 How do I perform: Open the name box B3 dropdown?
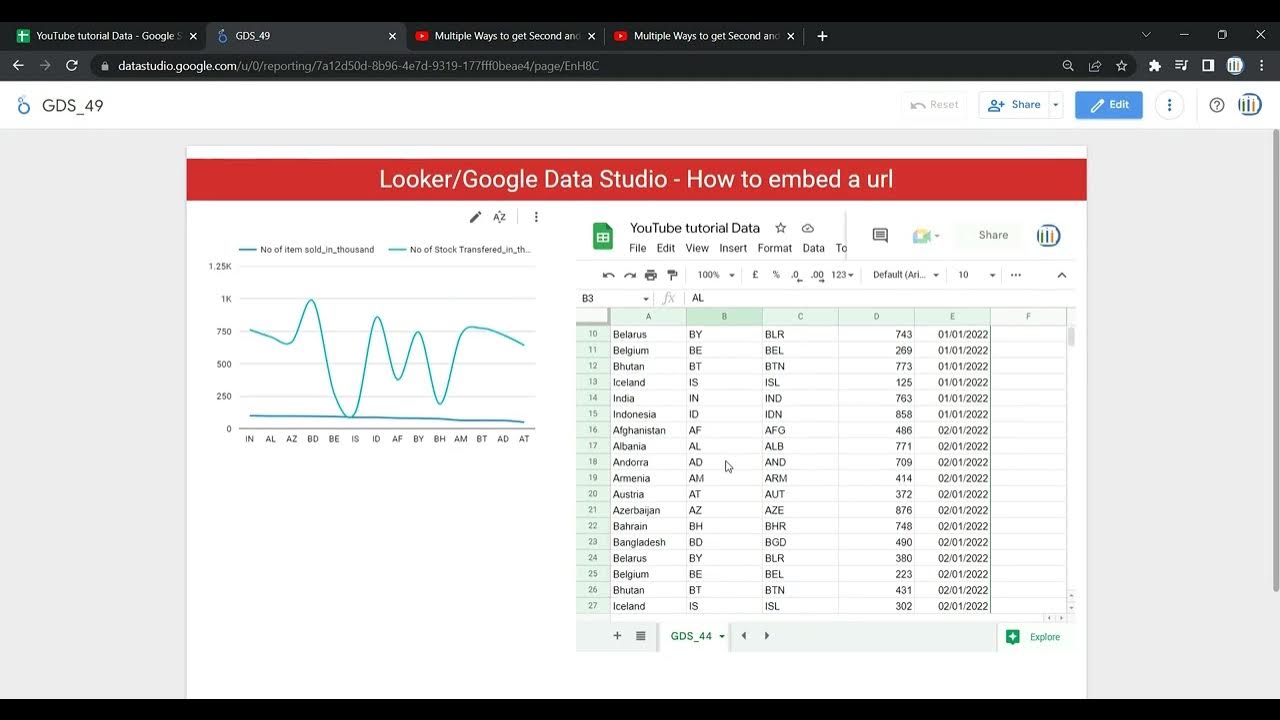645,299
